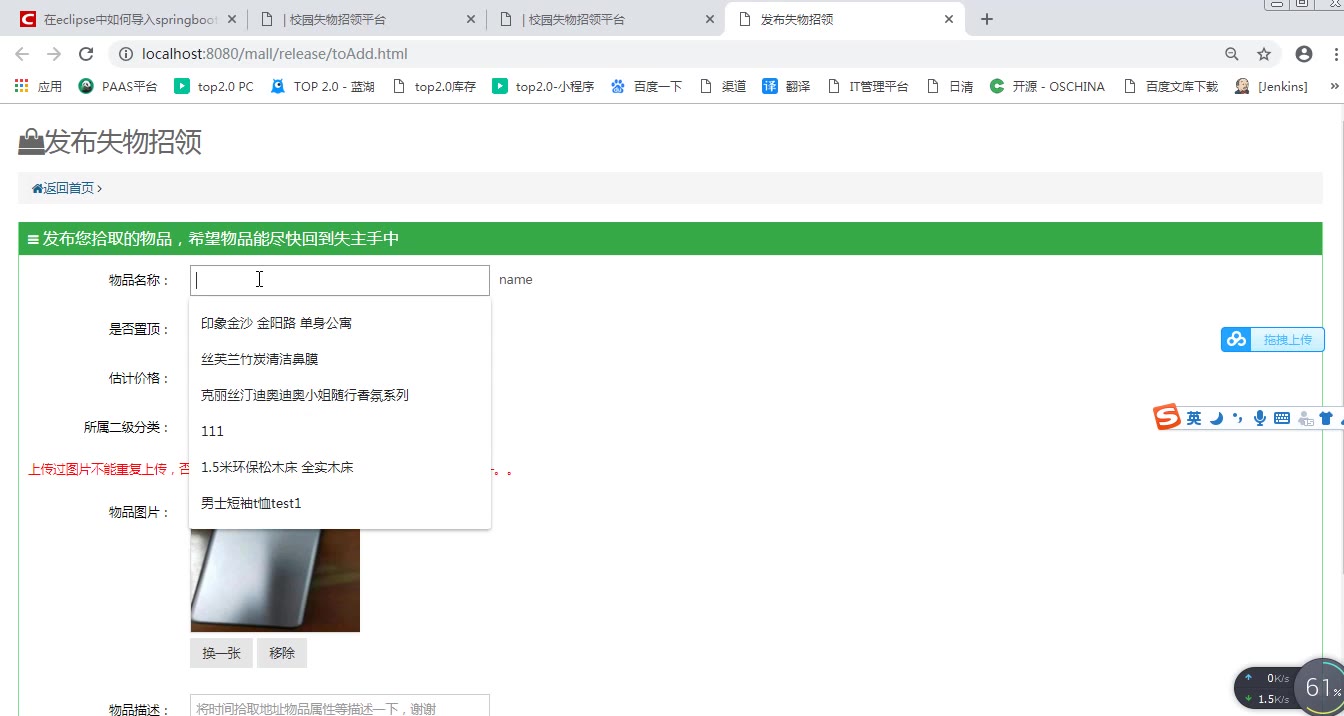Image resolution: width=1344 pixels, height=716 pixels.
Task: Open the Sogou soft keyboard icon
Action: [1282, 419]
